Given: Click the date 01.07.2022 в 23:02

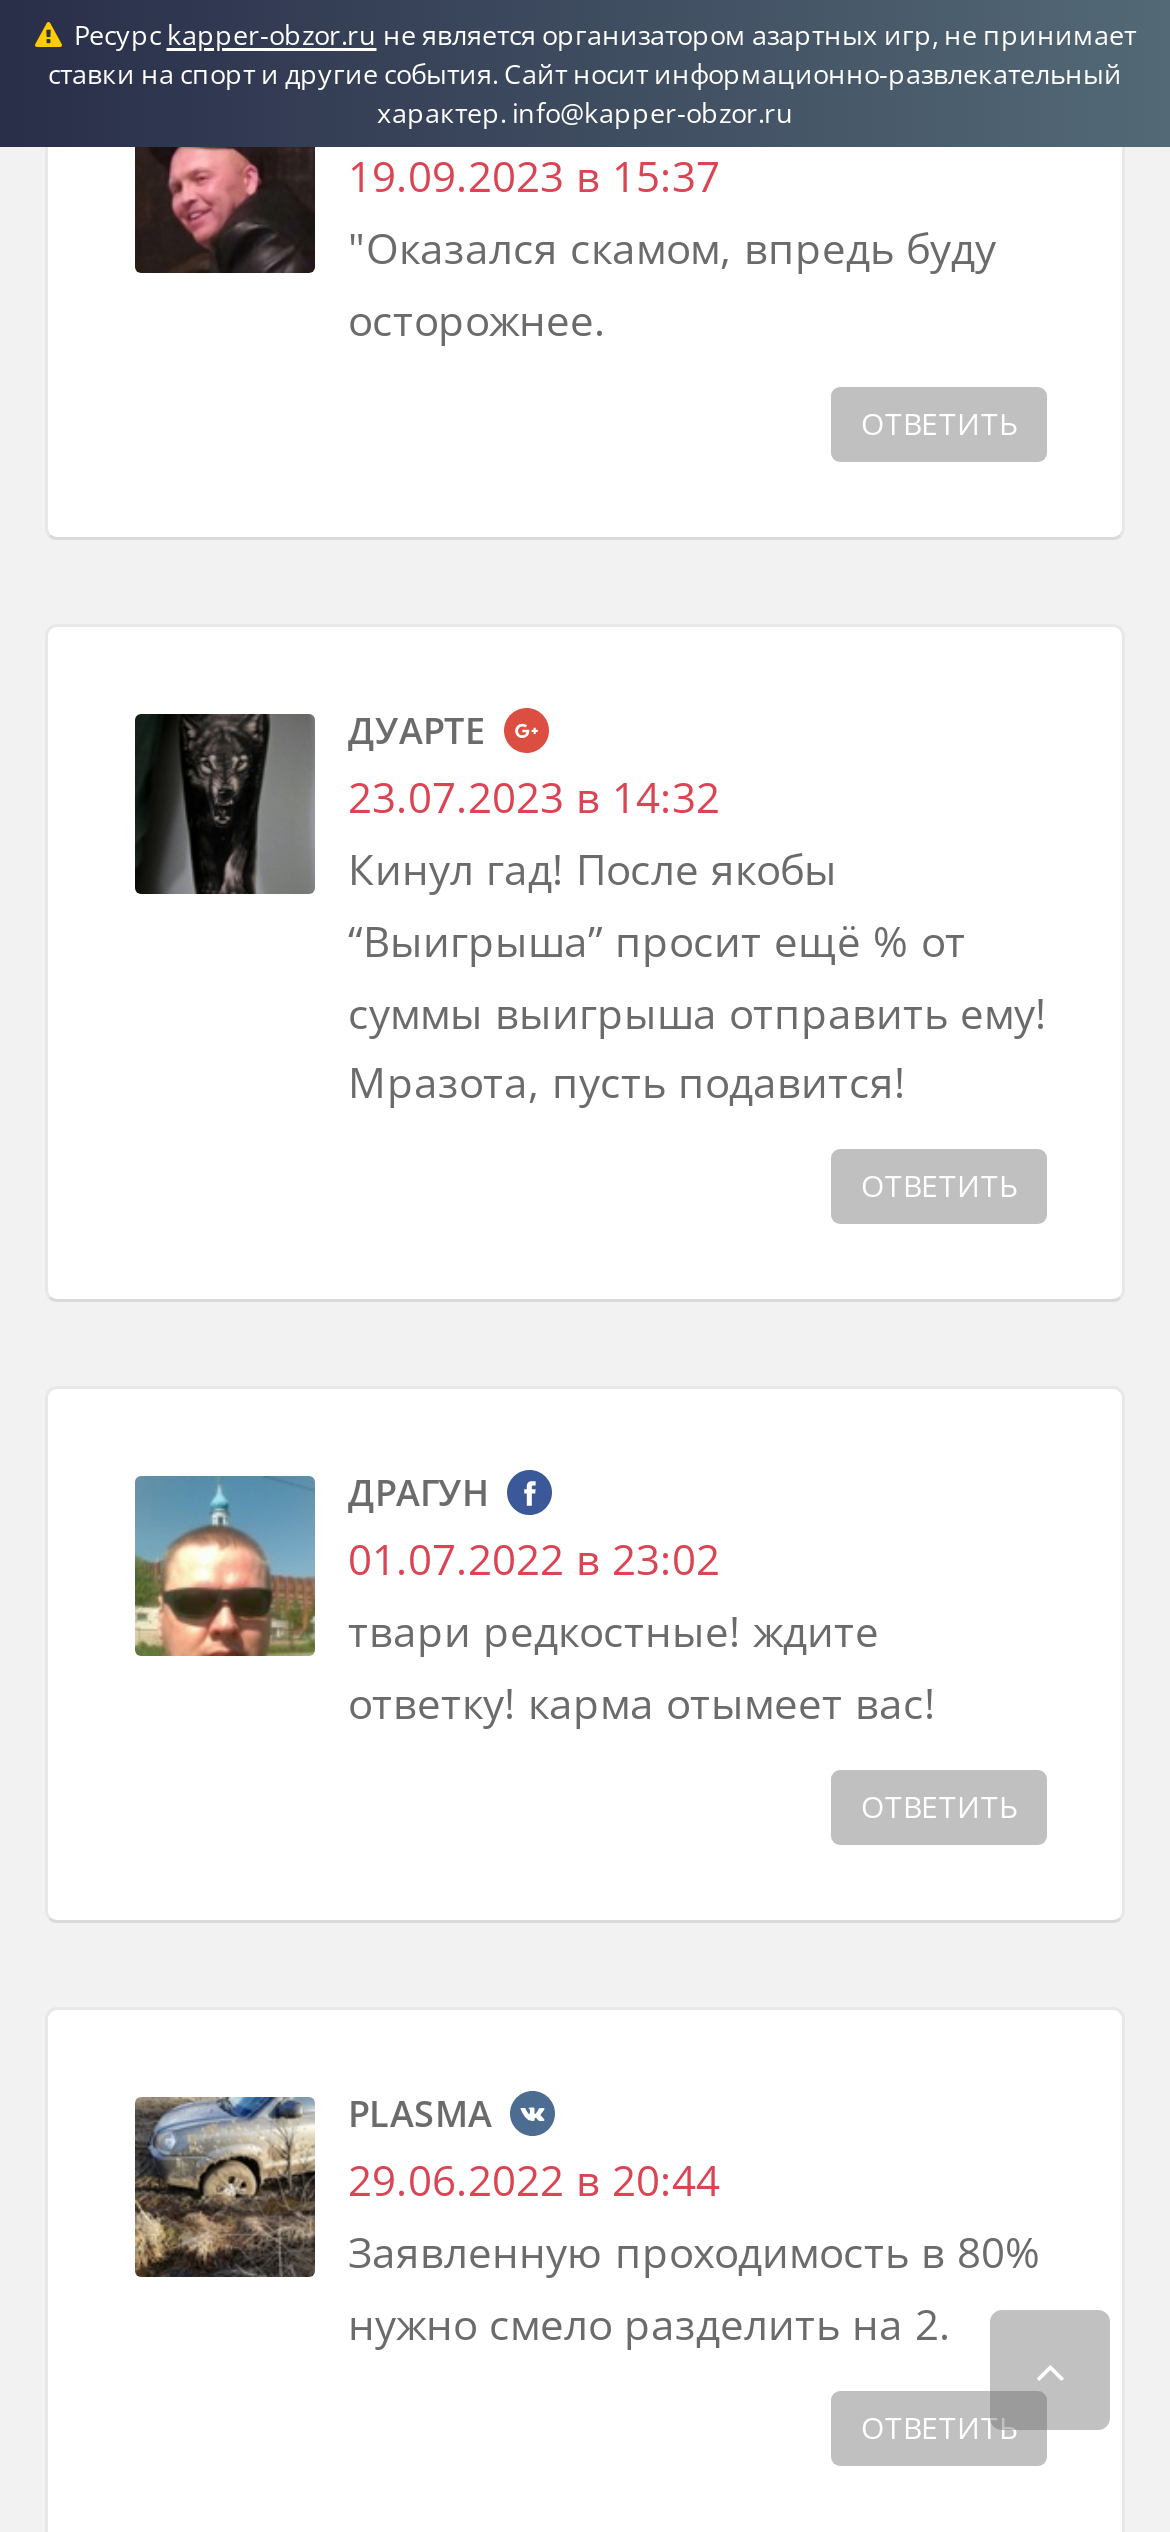Looking at the screenshot, I should coord(534,1561).
